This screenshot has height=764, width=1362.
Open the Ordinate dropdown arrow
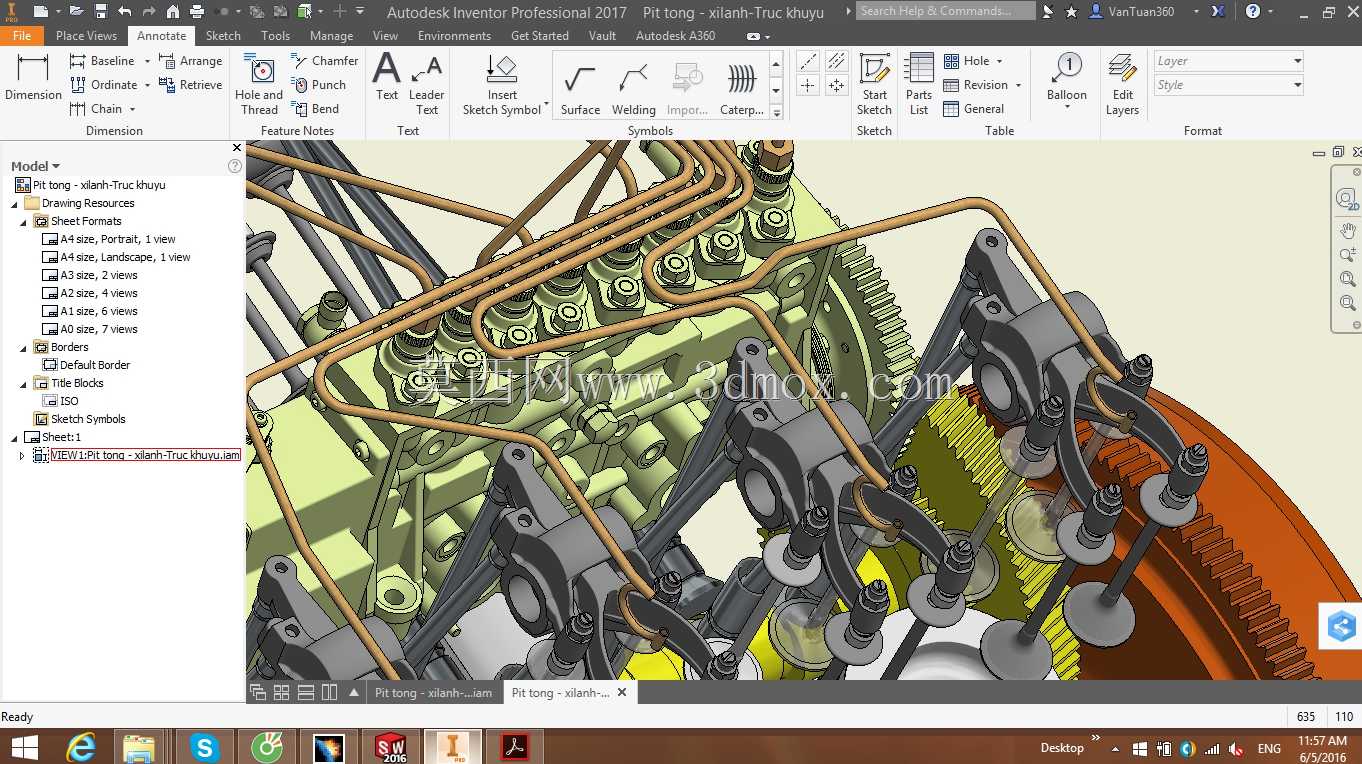click(148, 86)
